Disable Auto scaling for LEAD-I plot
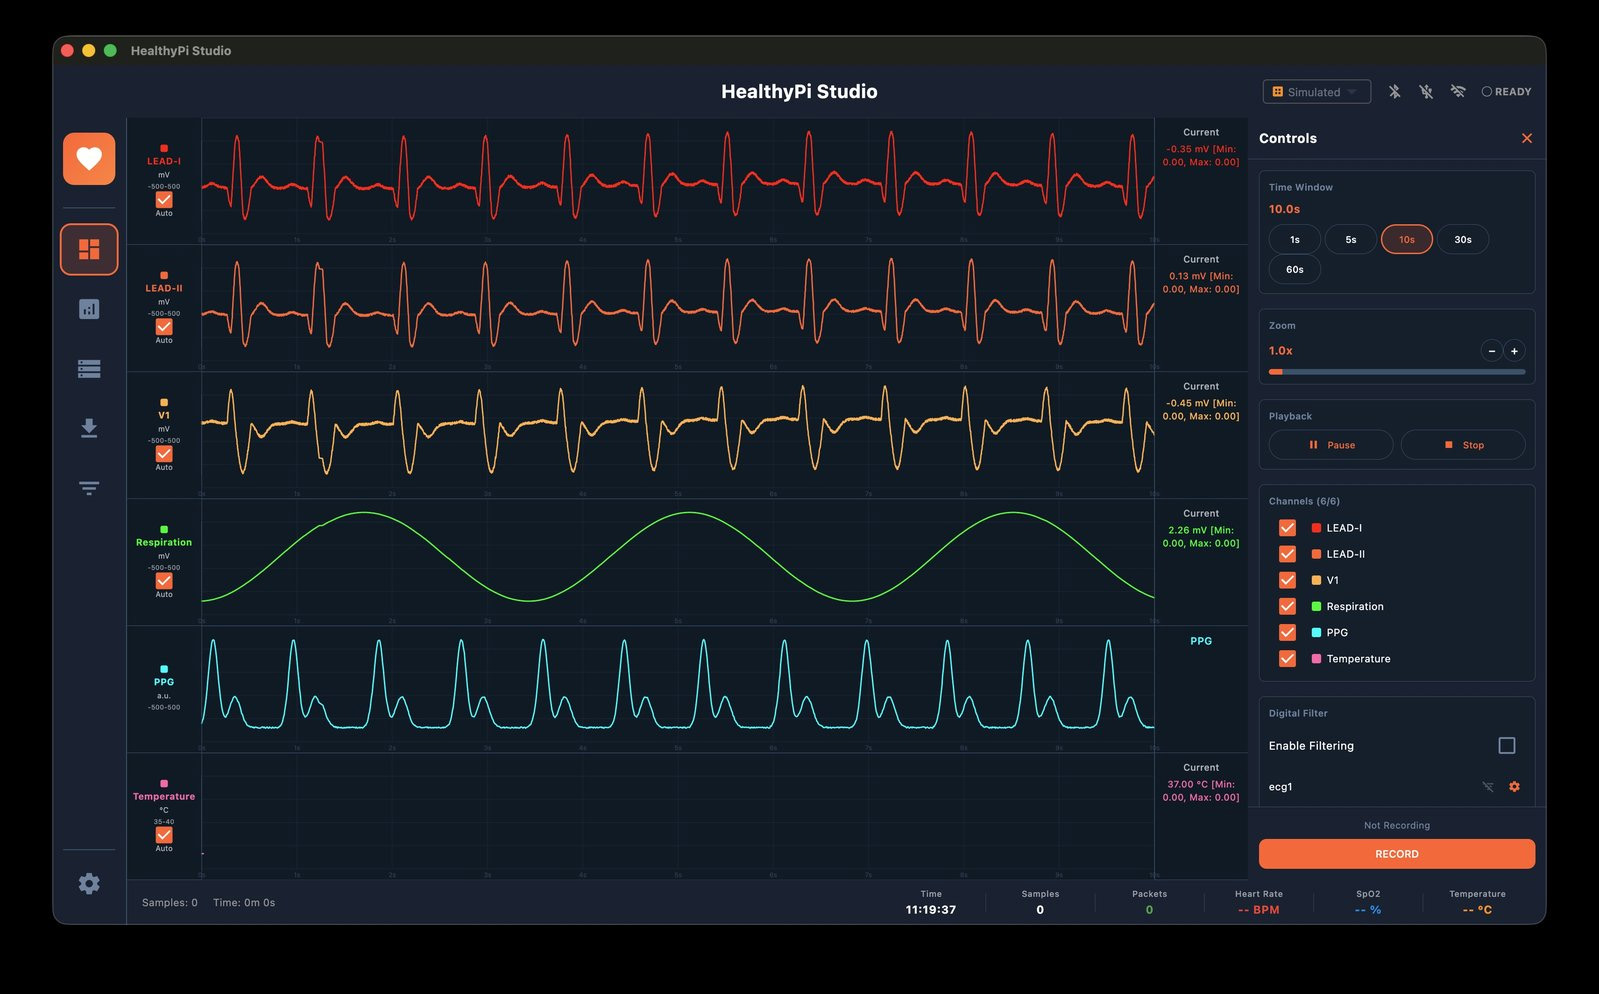This screenshot has width=1599, height=994. [x=164, y=200]
